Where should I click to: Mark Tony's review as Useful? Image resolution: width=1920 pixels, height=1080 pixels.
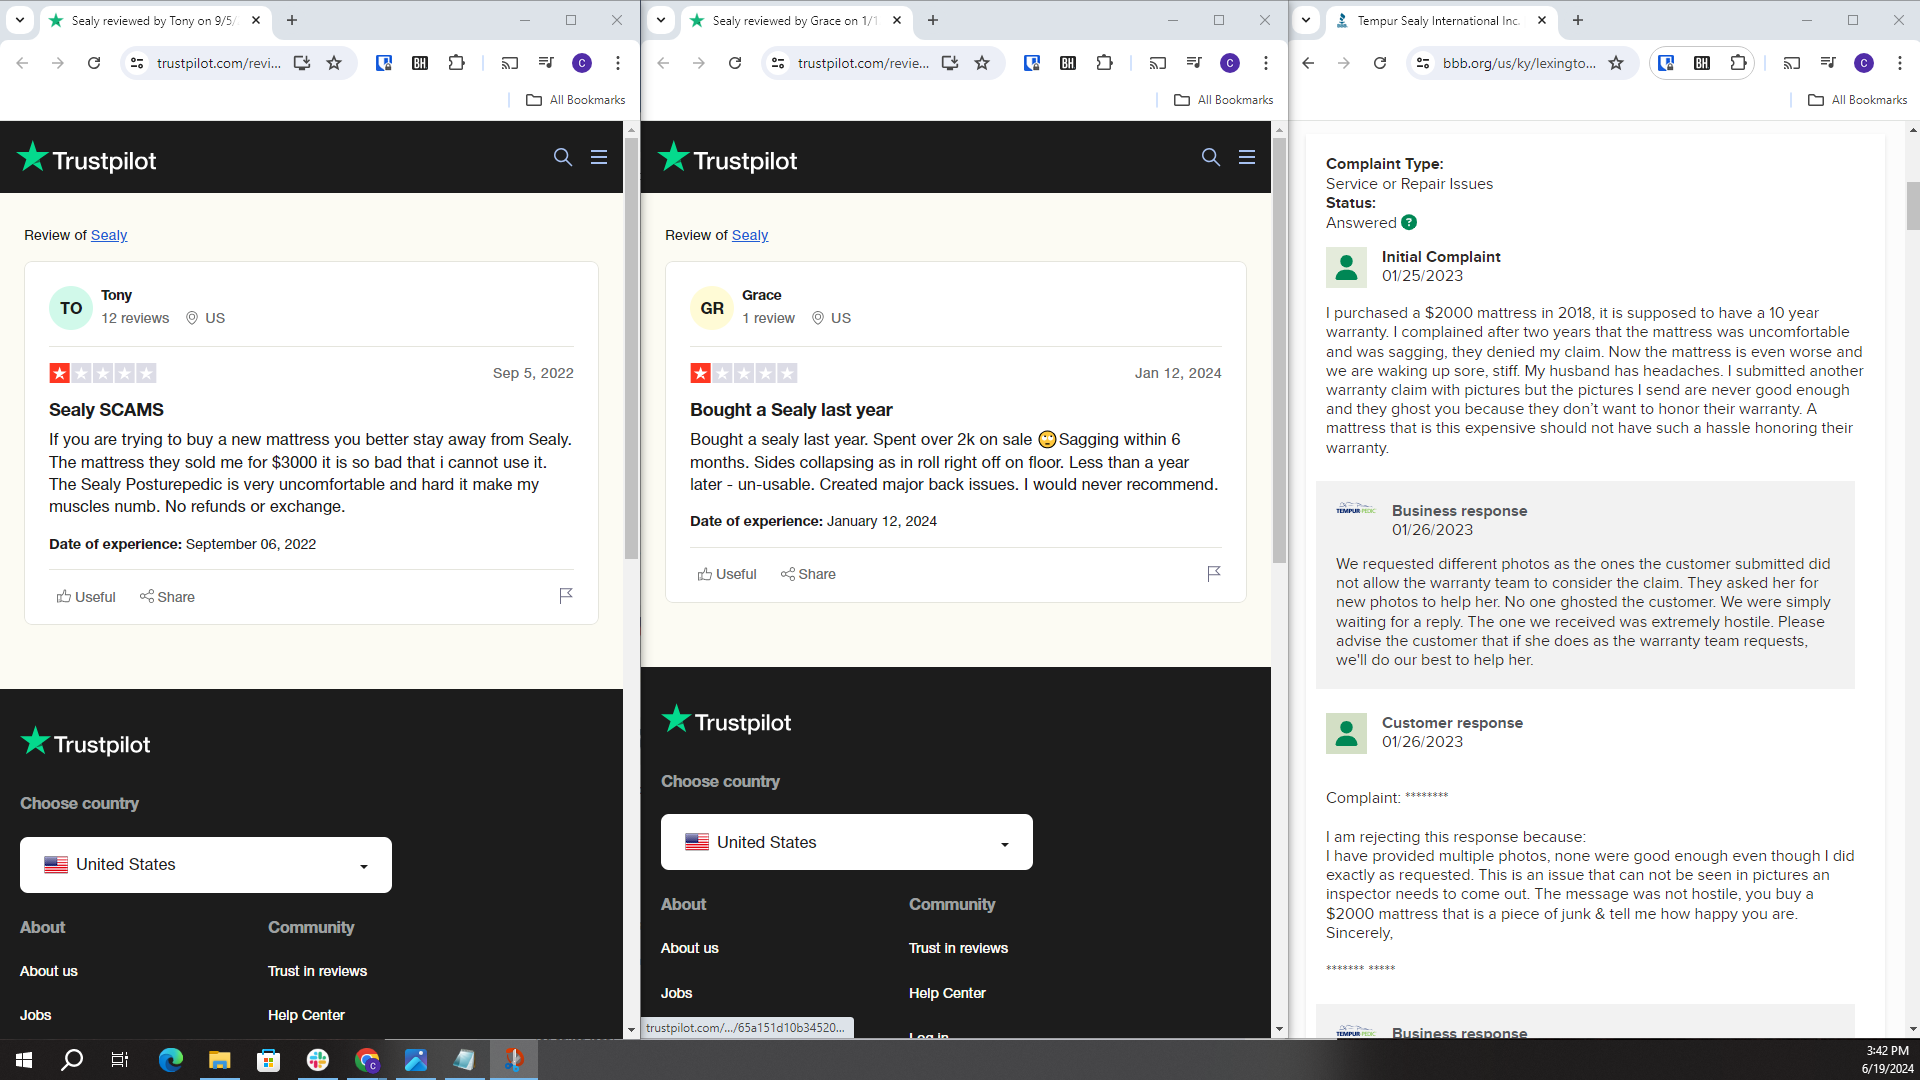(x=86, y=597)
